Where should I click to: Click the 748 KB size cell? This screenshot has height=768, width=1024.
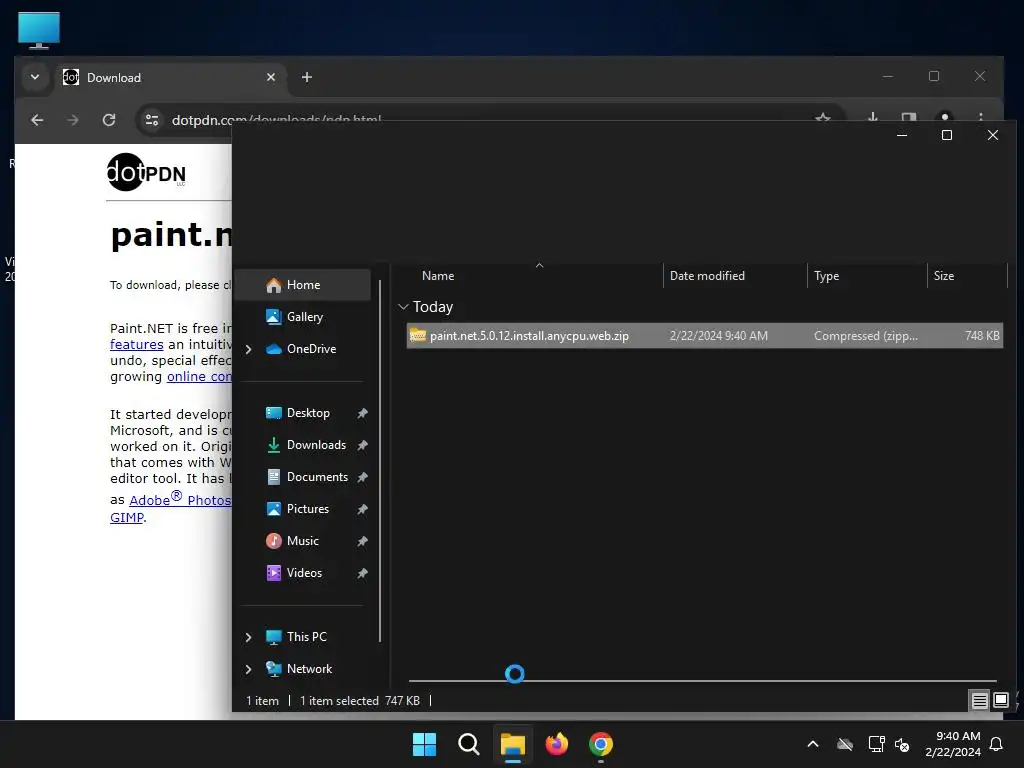(982, 336)
